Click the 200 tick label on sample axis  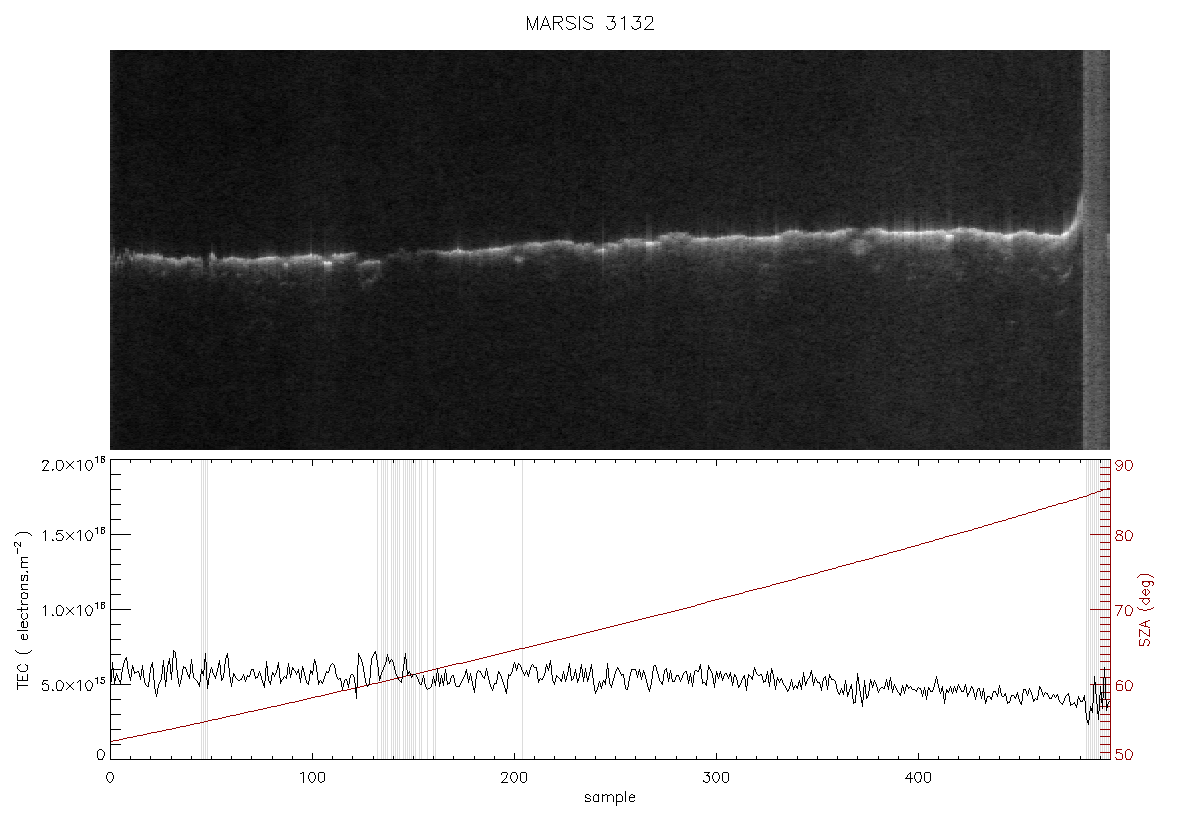click(x=513, y=777)
